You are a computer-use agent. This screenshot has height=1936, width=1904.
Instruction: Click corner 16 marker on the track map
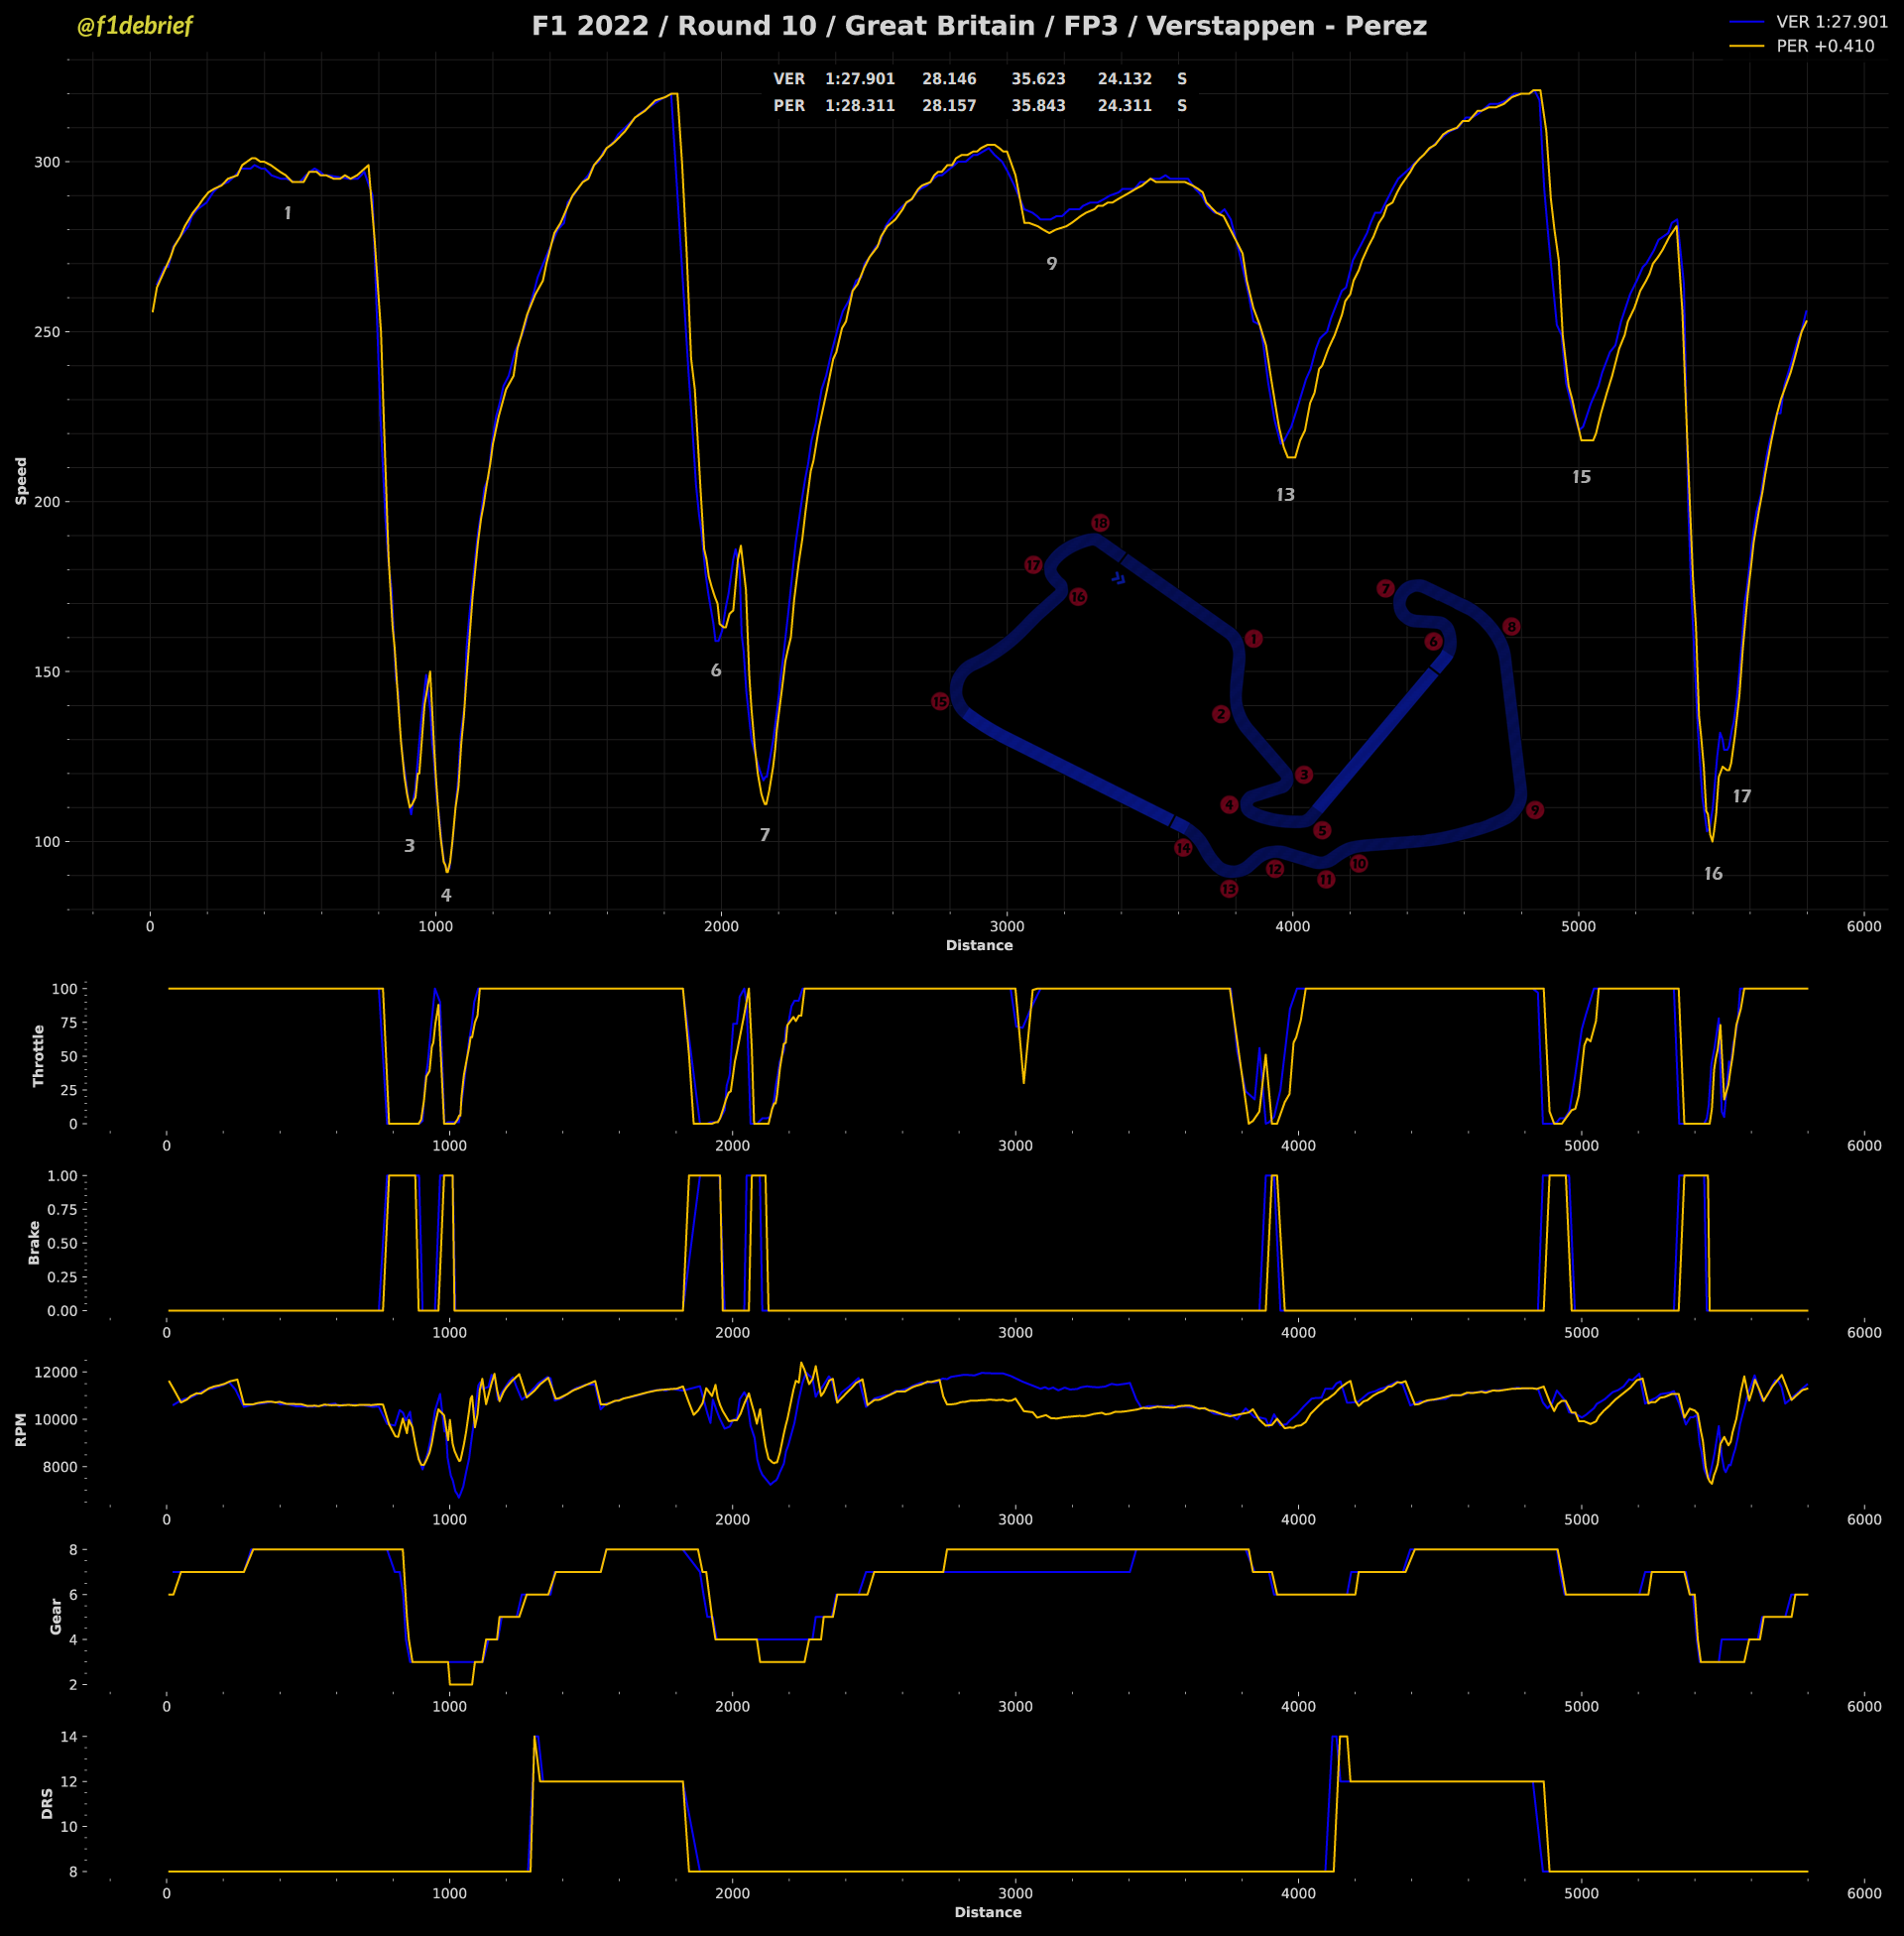pos(1078,597)
